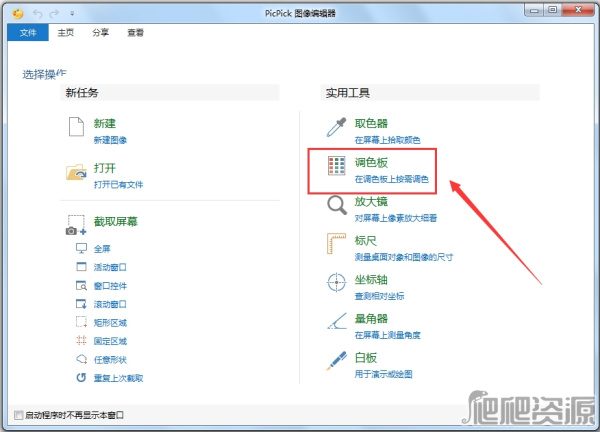Click 用于演示或绘图 description
This screenshot has height=432, width=600.
[x=383, y=374]
